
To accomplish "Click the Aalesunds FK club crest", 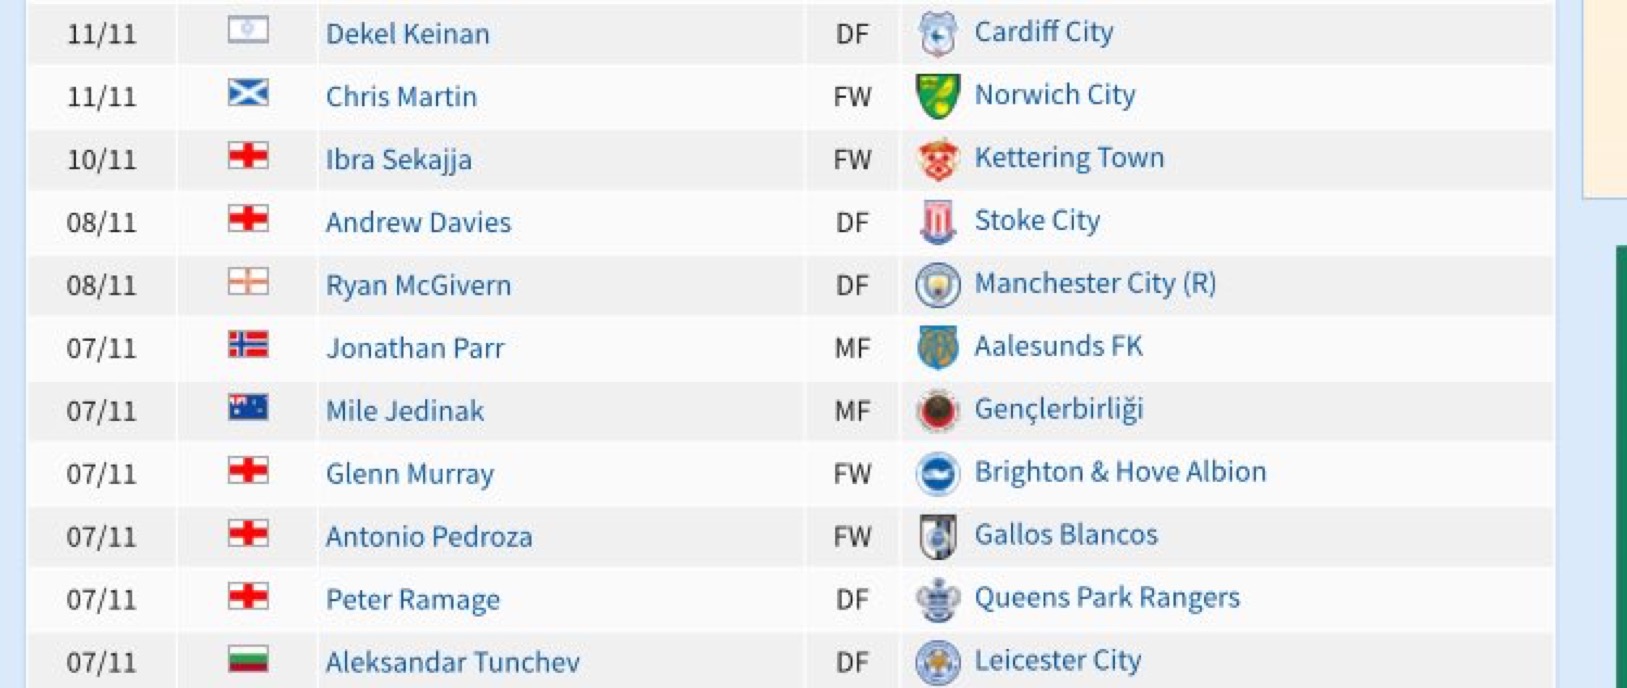I will click(937, 348).
